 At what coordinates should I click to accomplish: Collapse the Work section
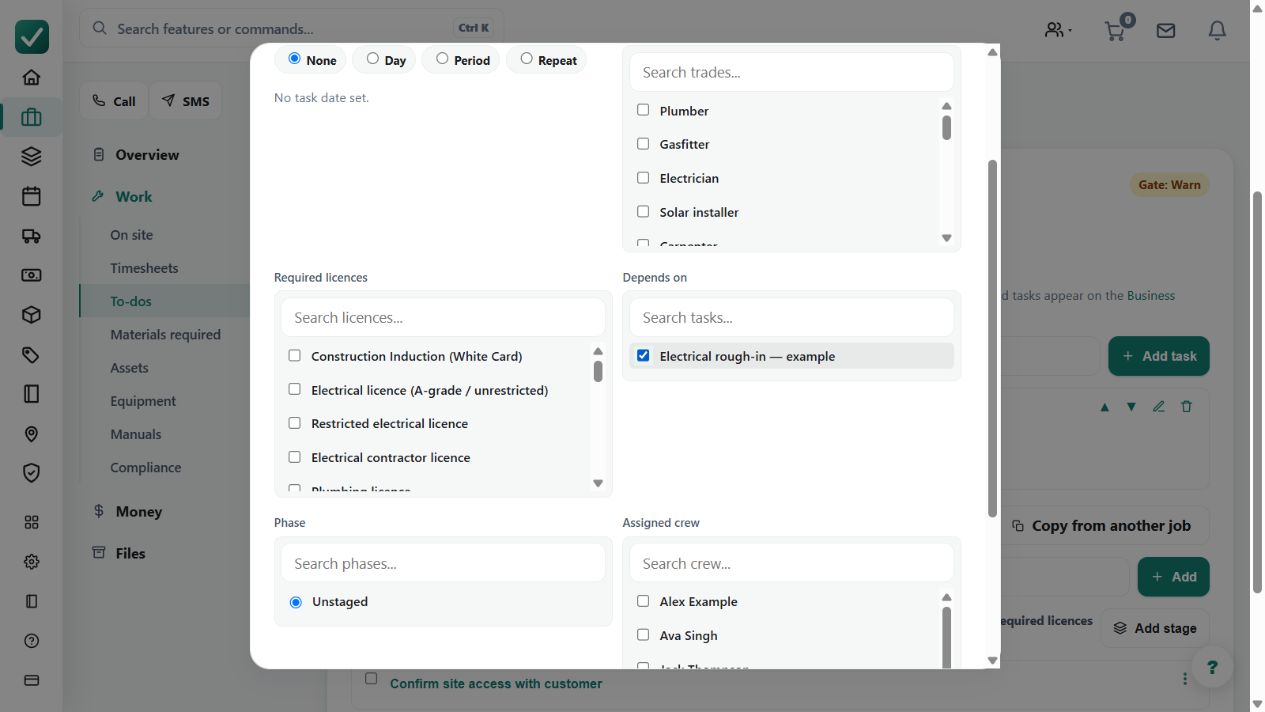click(133, 197)
